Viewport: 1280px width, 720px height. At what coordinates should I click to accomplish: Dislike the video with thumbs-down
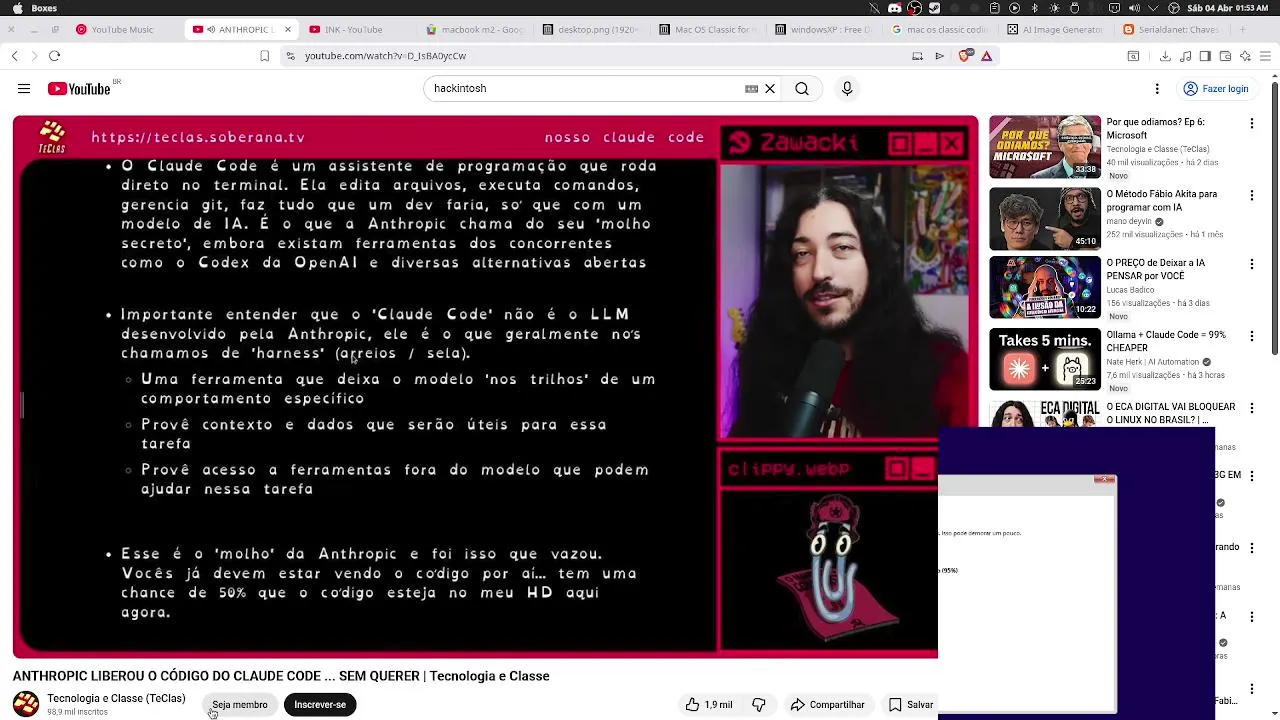(759, 705)
